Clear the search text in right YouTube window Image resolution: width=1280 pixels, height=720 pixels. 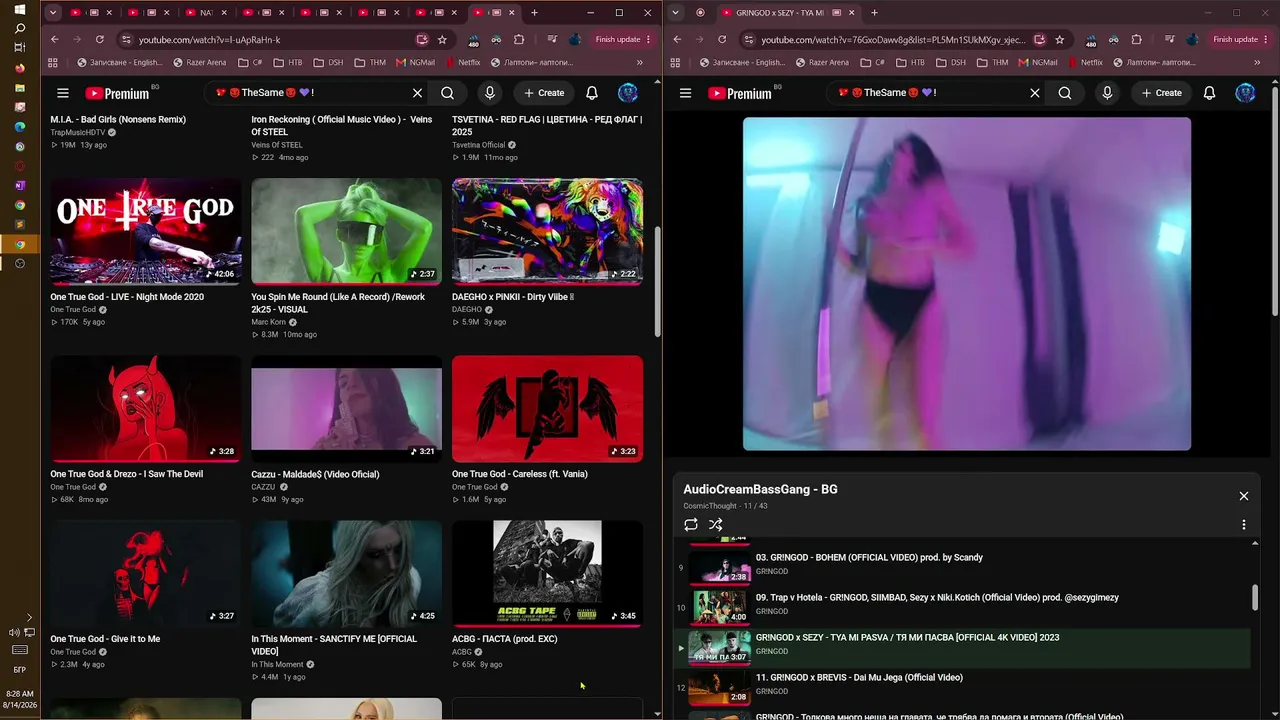pos(1035,93)
